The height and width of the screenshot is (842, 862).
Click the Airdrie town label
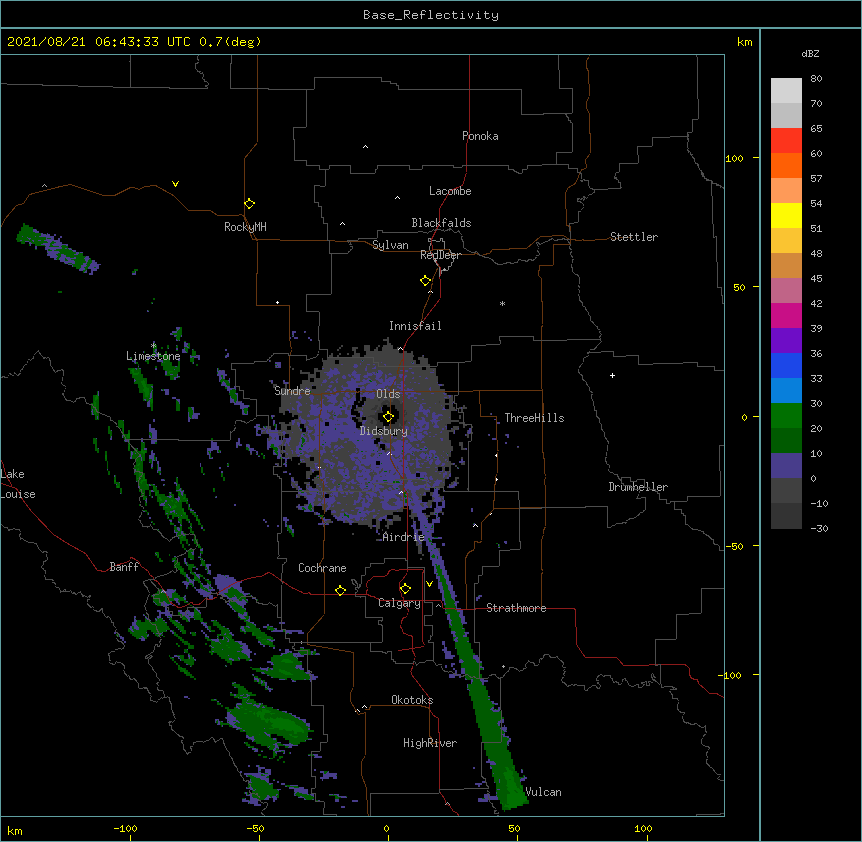pos(403,537)
